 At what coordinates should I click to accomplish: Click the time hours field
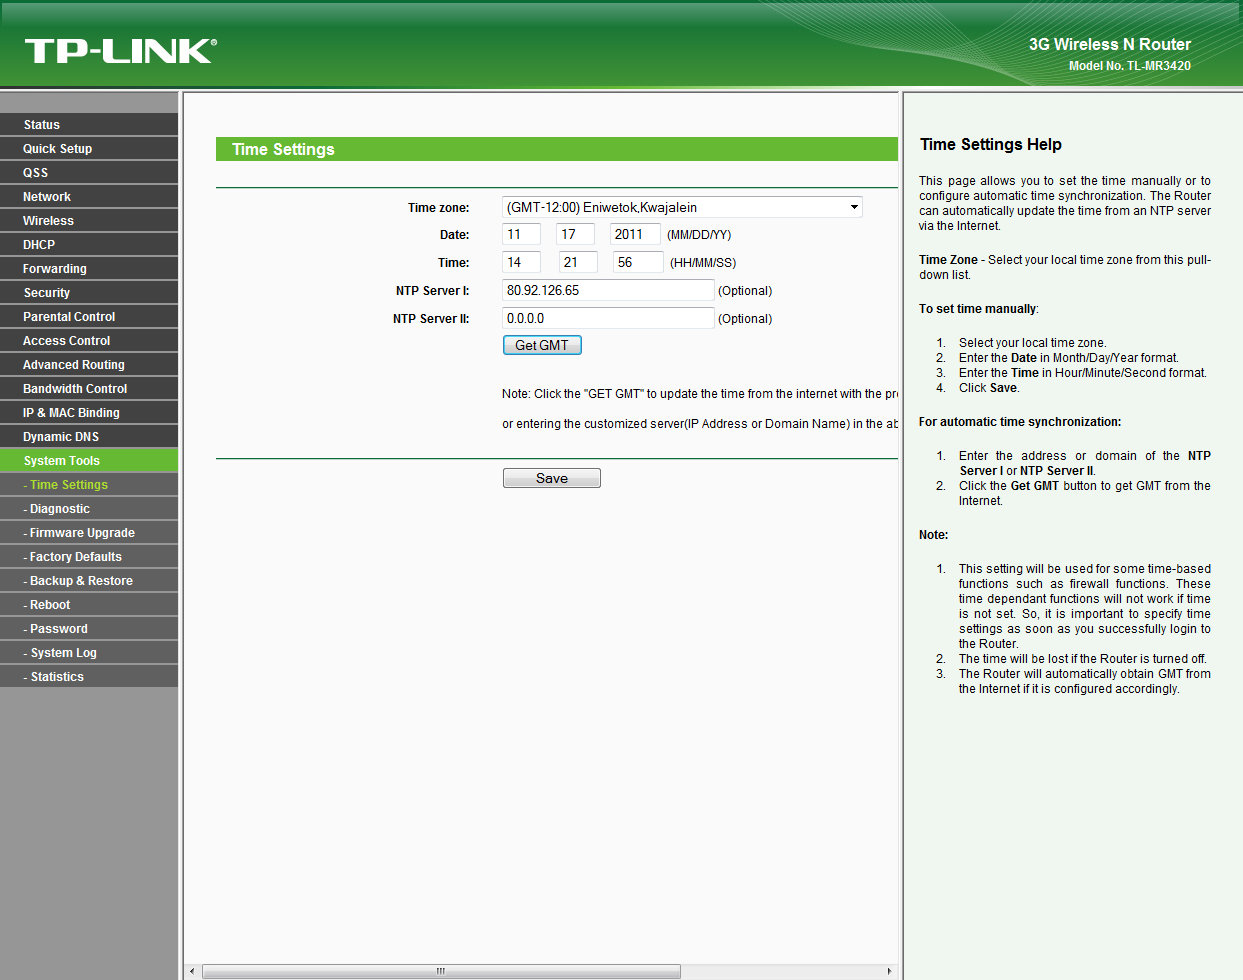click(521, 262)
